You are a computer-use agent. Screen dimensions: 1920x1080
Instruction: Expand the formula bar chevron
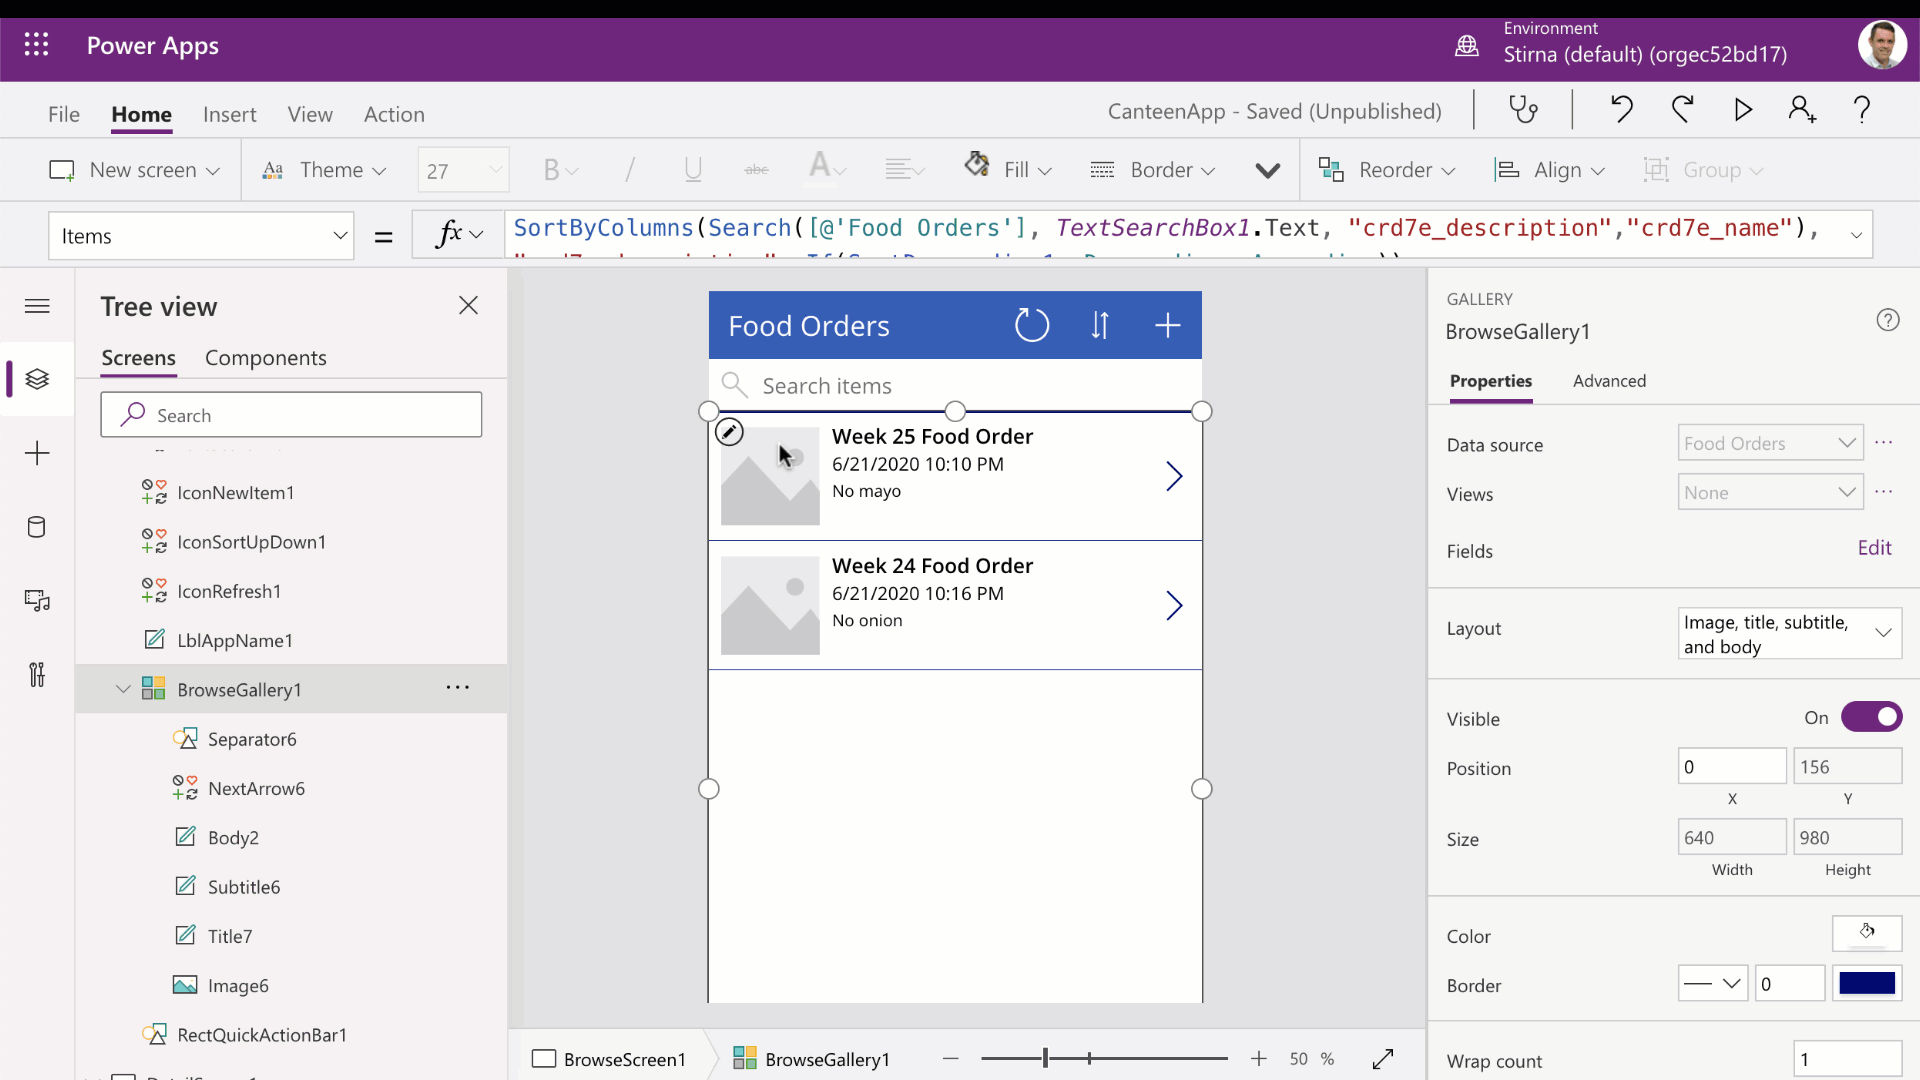[x=1856, y=236]
